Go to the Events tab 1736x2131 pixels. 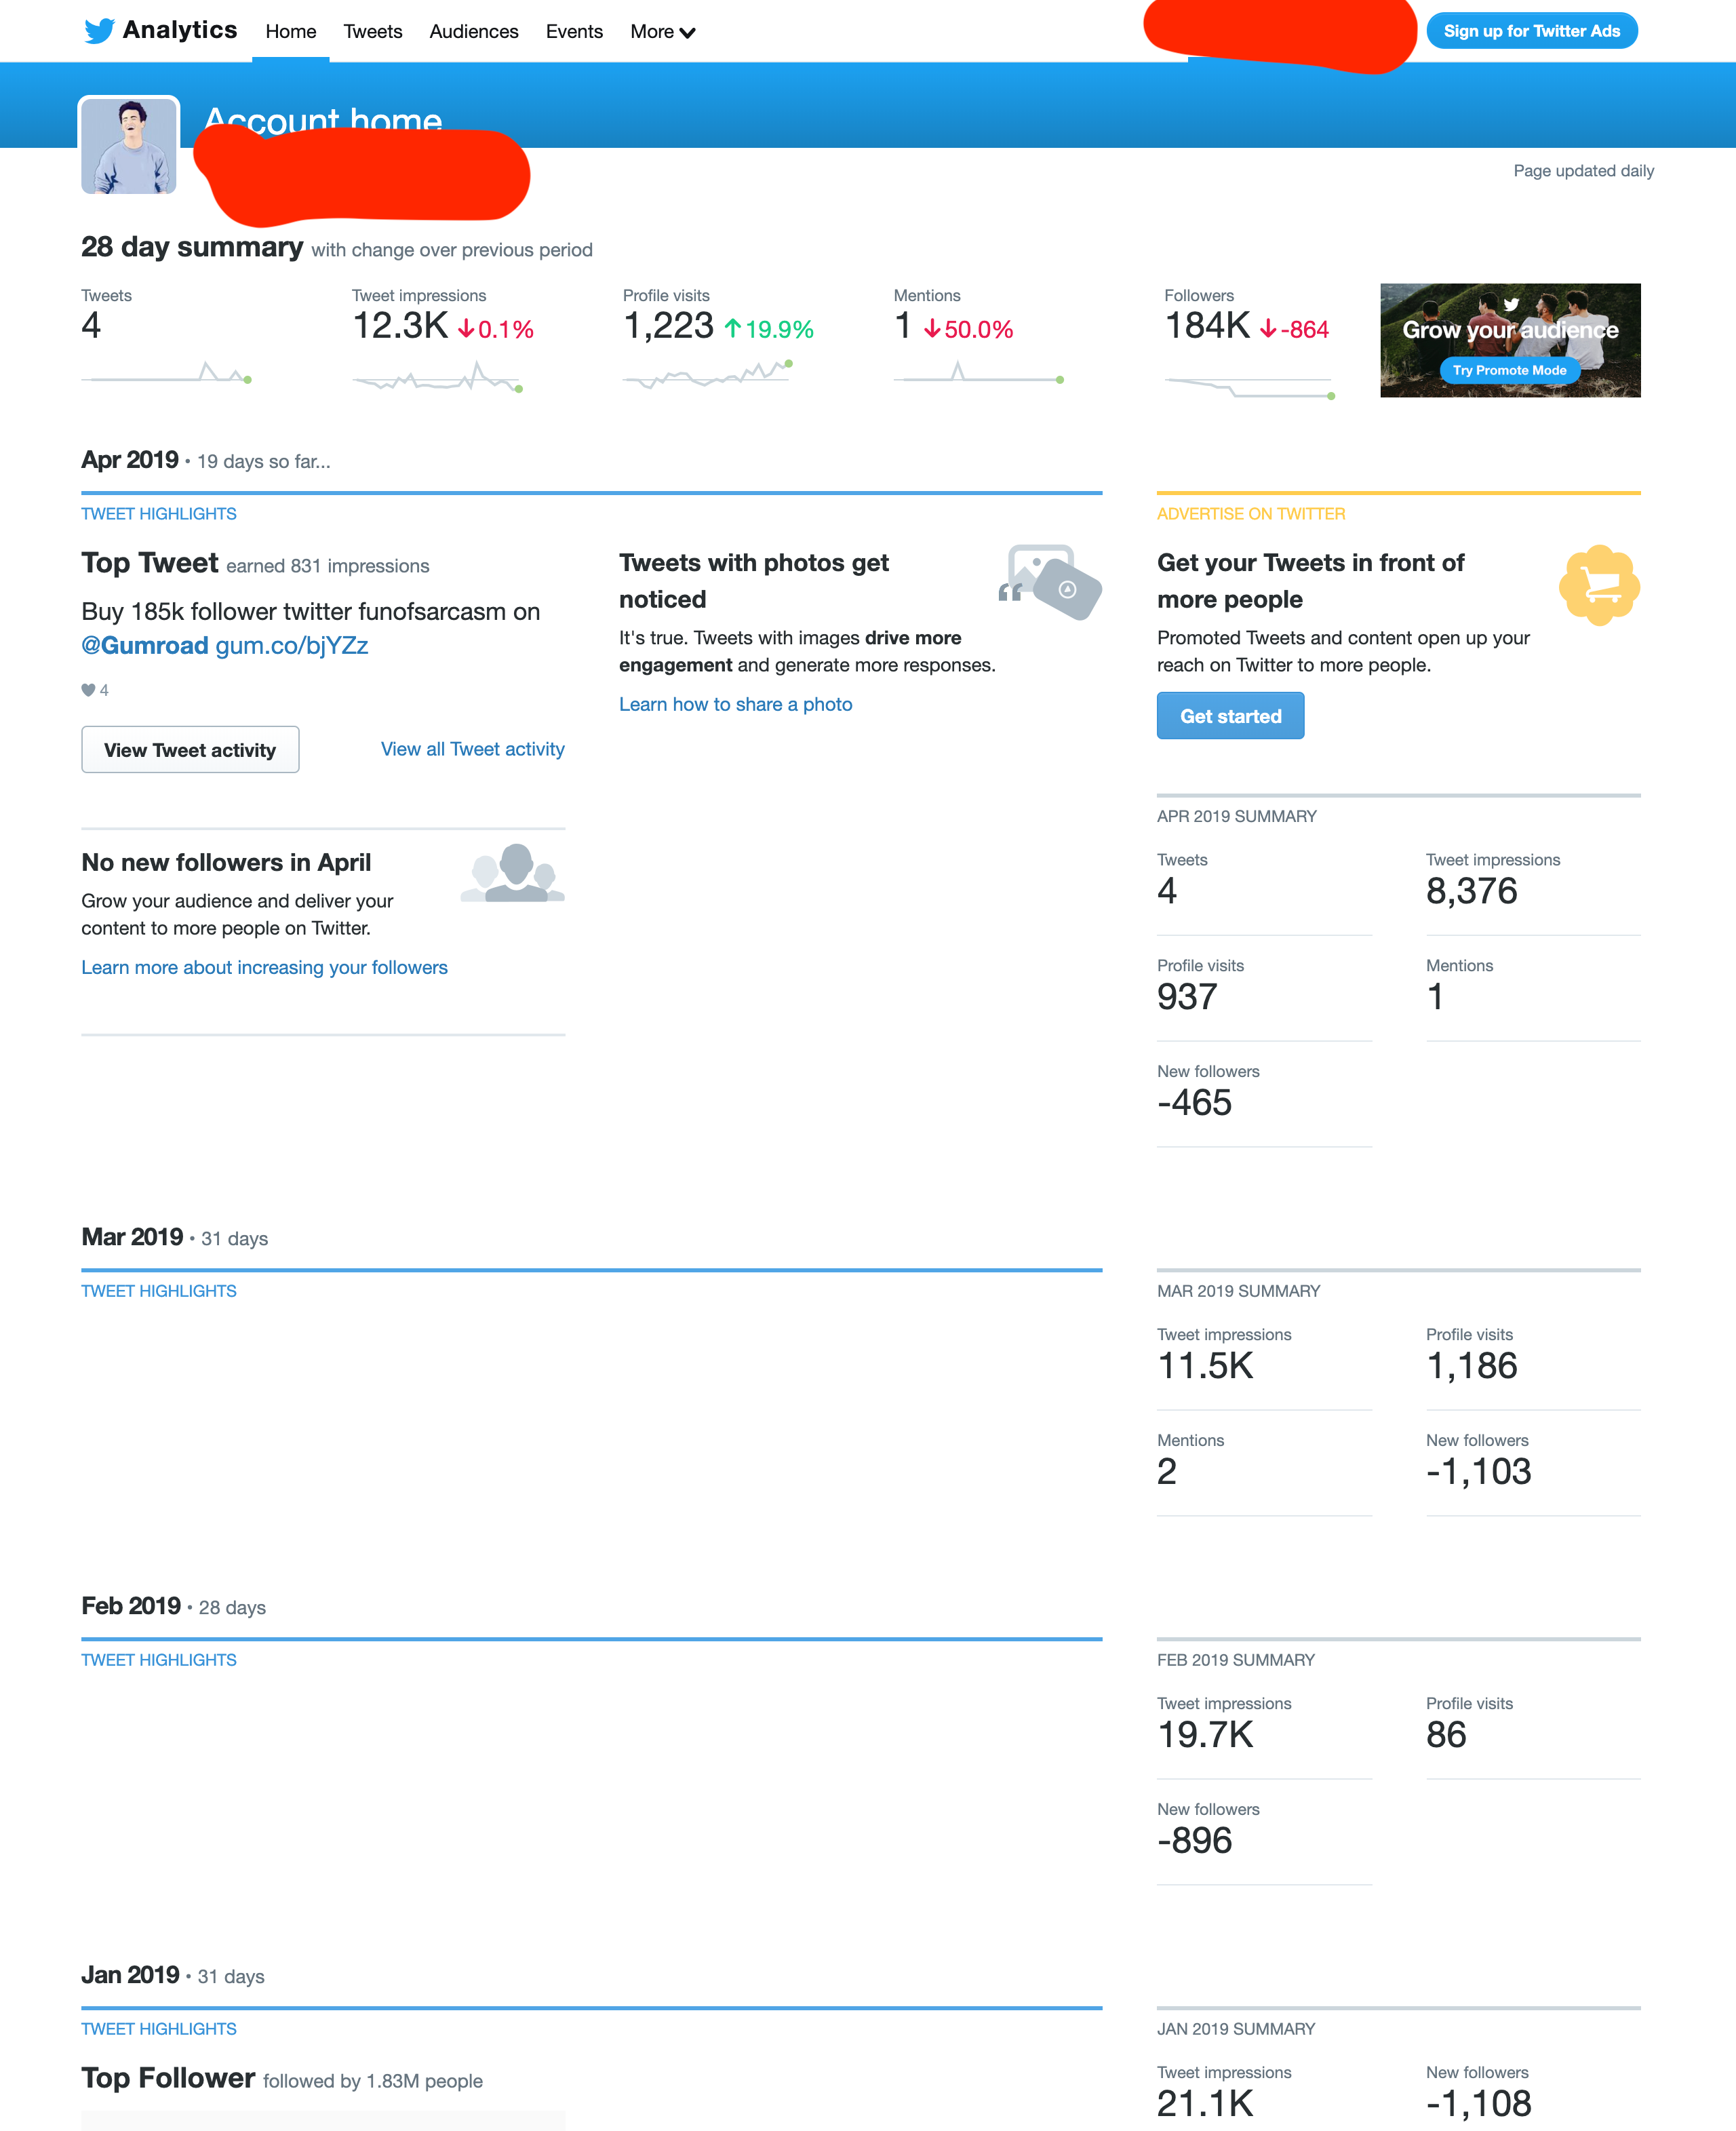point(574,32)
